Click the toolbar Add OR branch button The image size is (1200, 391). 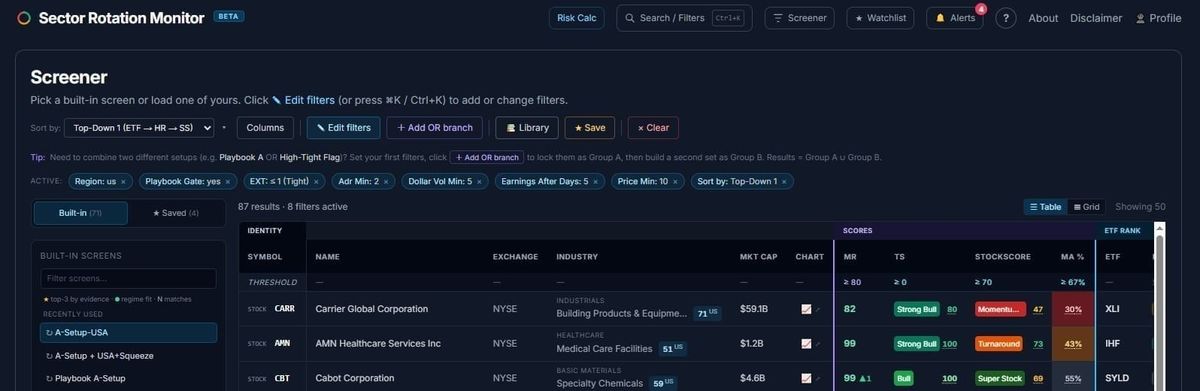(x=435, y=128)
